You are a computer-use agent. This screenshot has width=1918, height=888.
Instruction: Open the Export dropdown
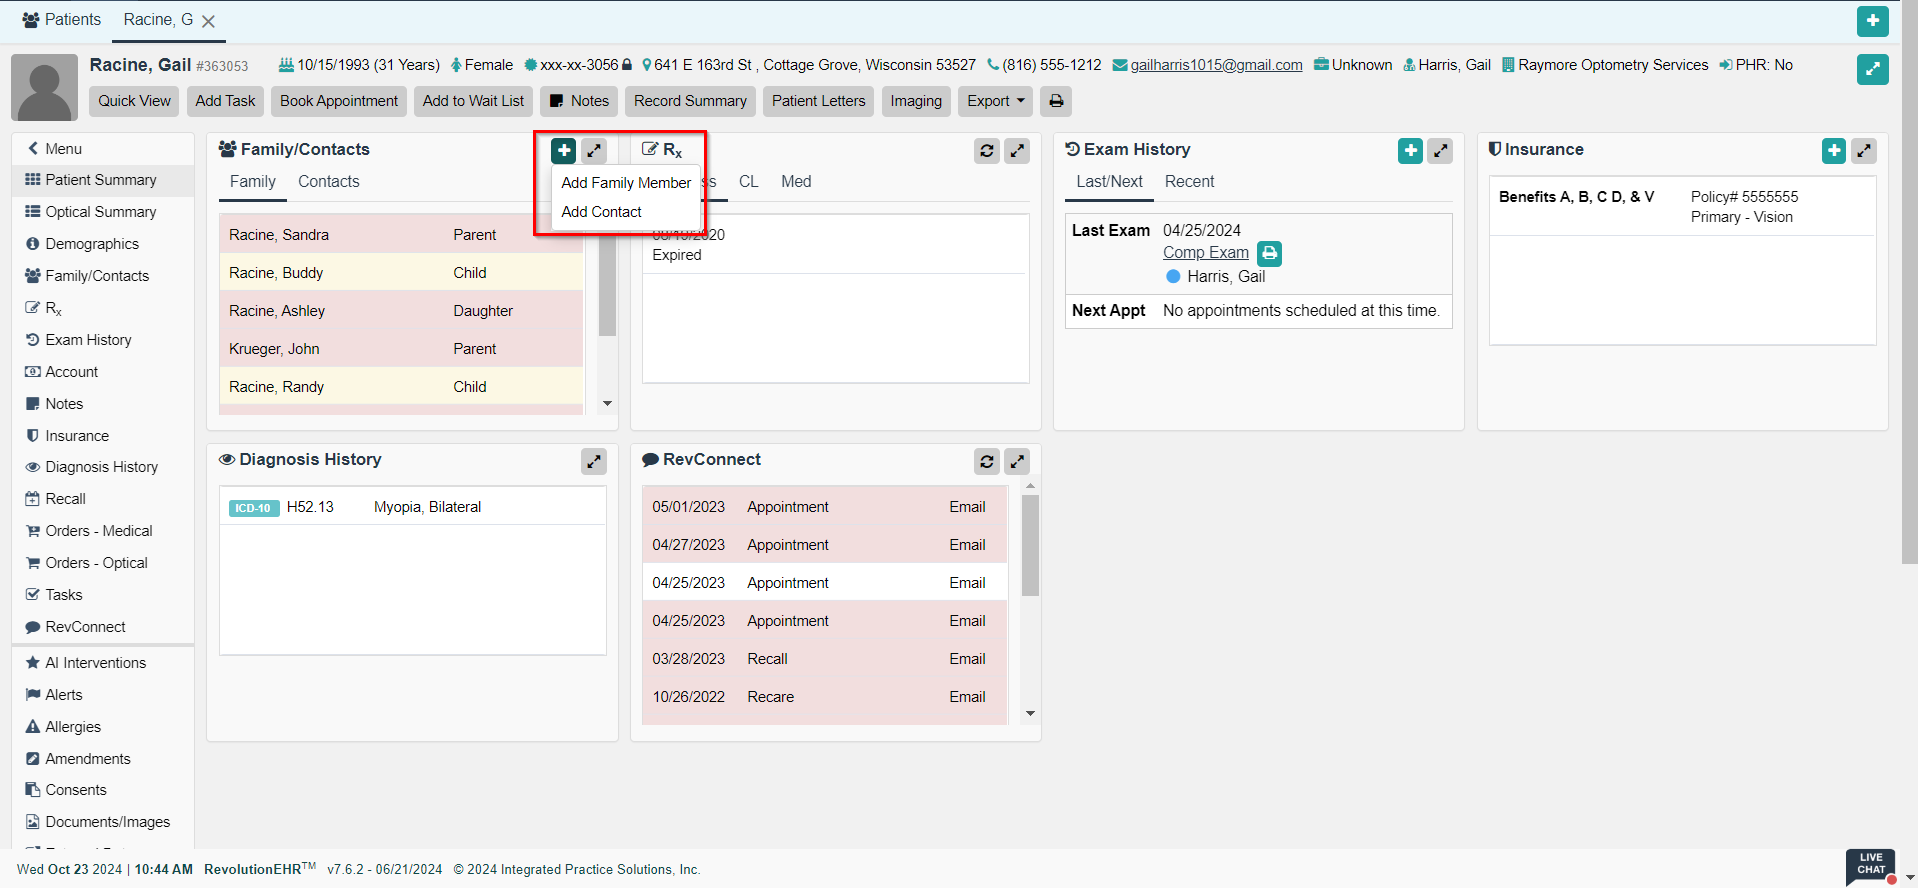[995, 101]
